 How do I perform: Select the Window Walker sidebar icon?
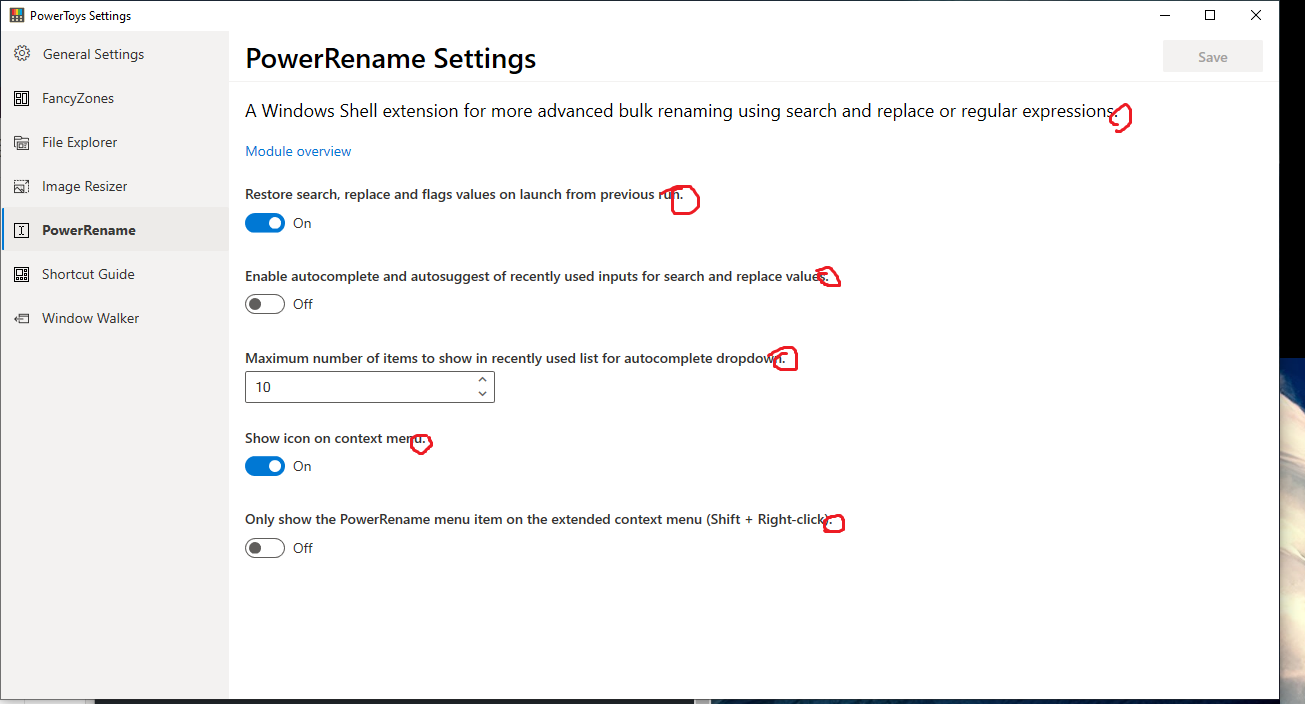(x=21, y=317)
